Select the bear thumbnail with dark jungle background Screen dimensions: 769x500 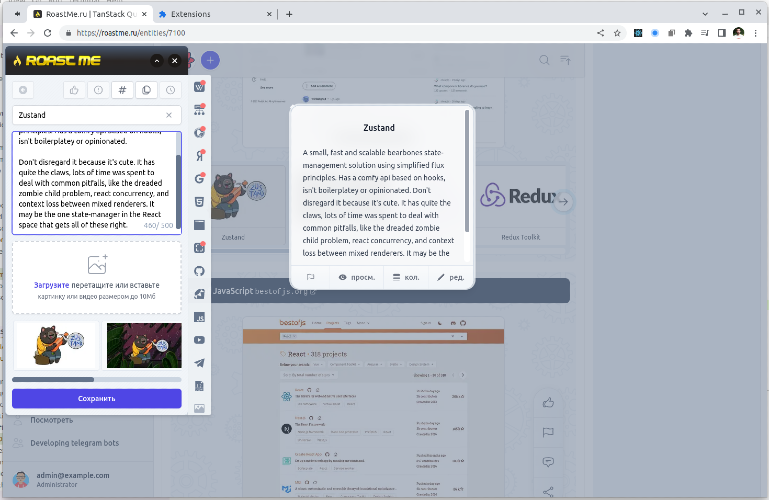pos(144,346)
